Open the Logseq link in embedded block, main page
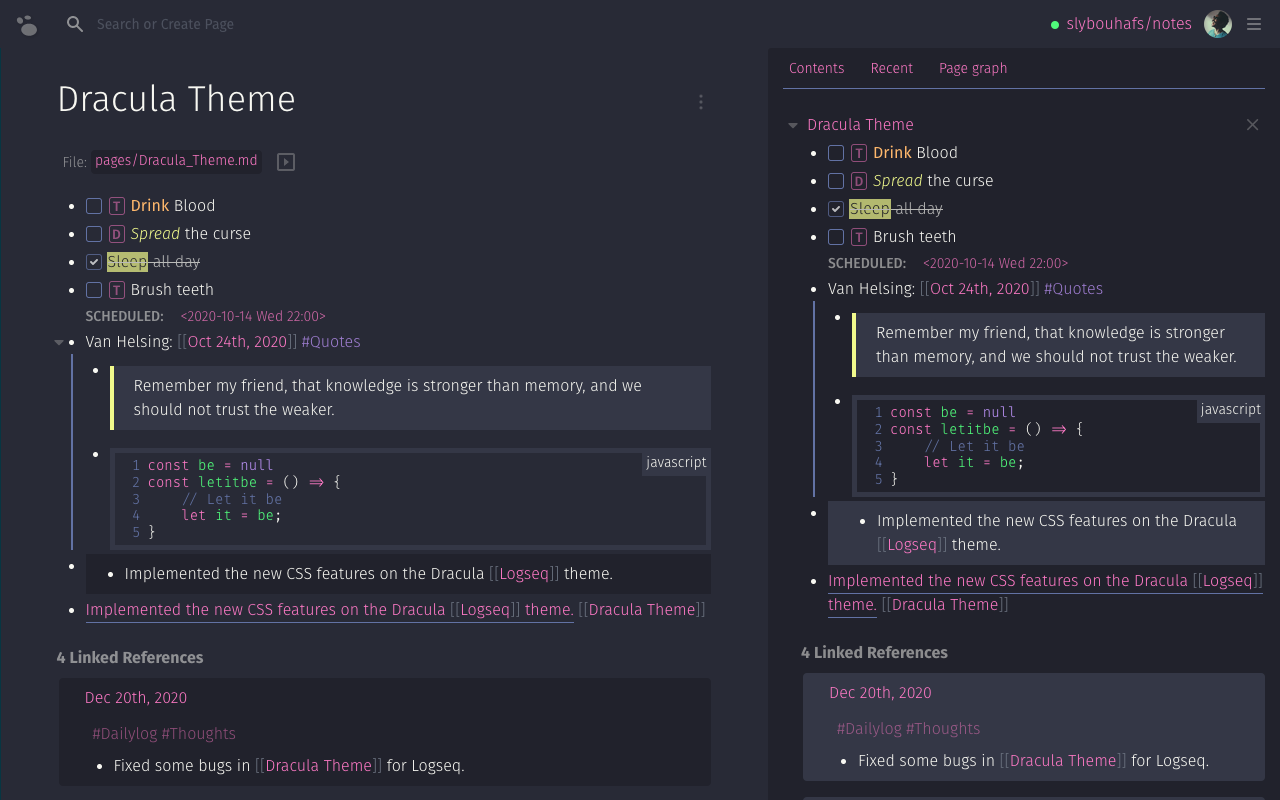The width and height of the screenshot is (1280, 800). pos(526,574)
